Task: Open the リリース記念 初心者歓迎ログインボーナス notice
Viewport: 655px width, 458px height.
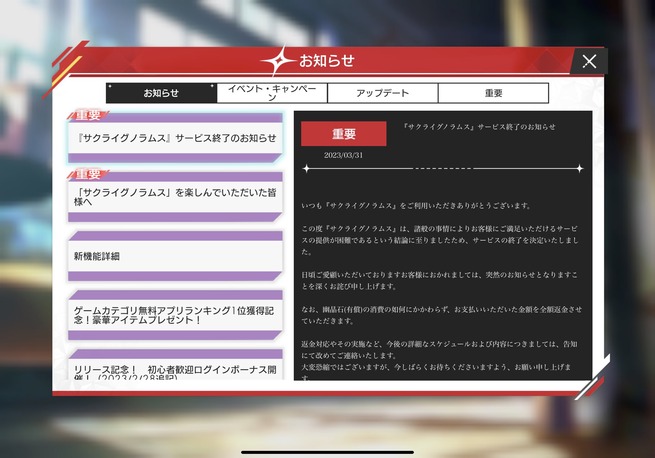Action: pyautogui.click(x=175, y=365)
